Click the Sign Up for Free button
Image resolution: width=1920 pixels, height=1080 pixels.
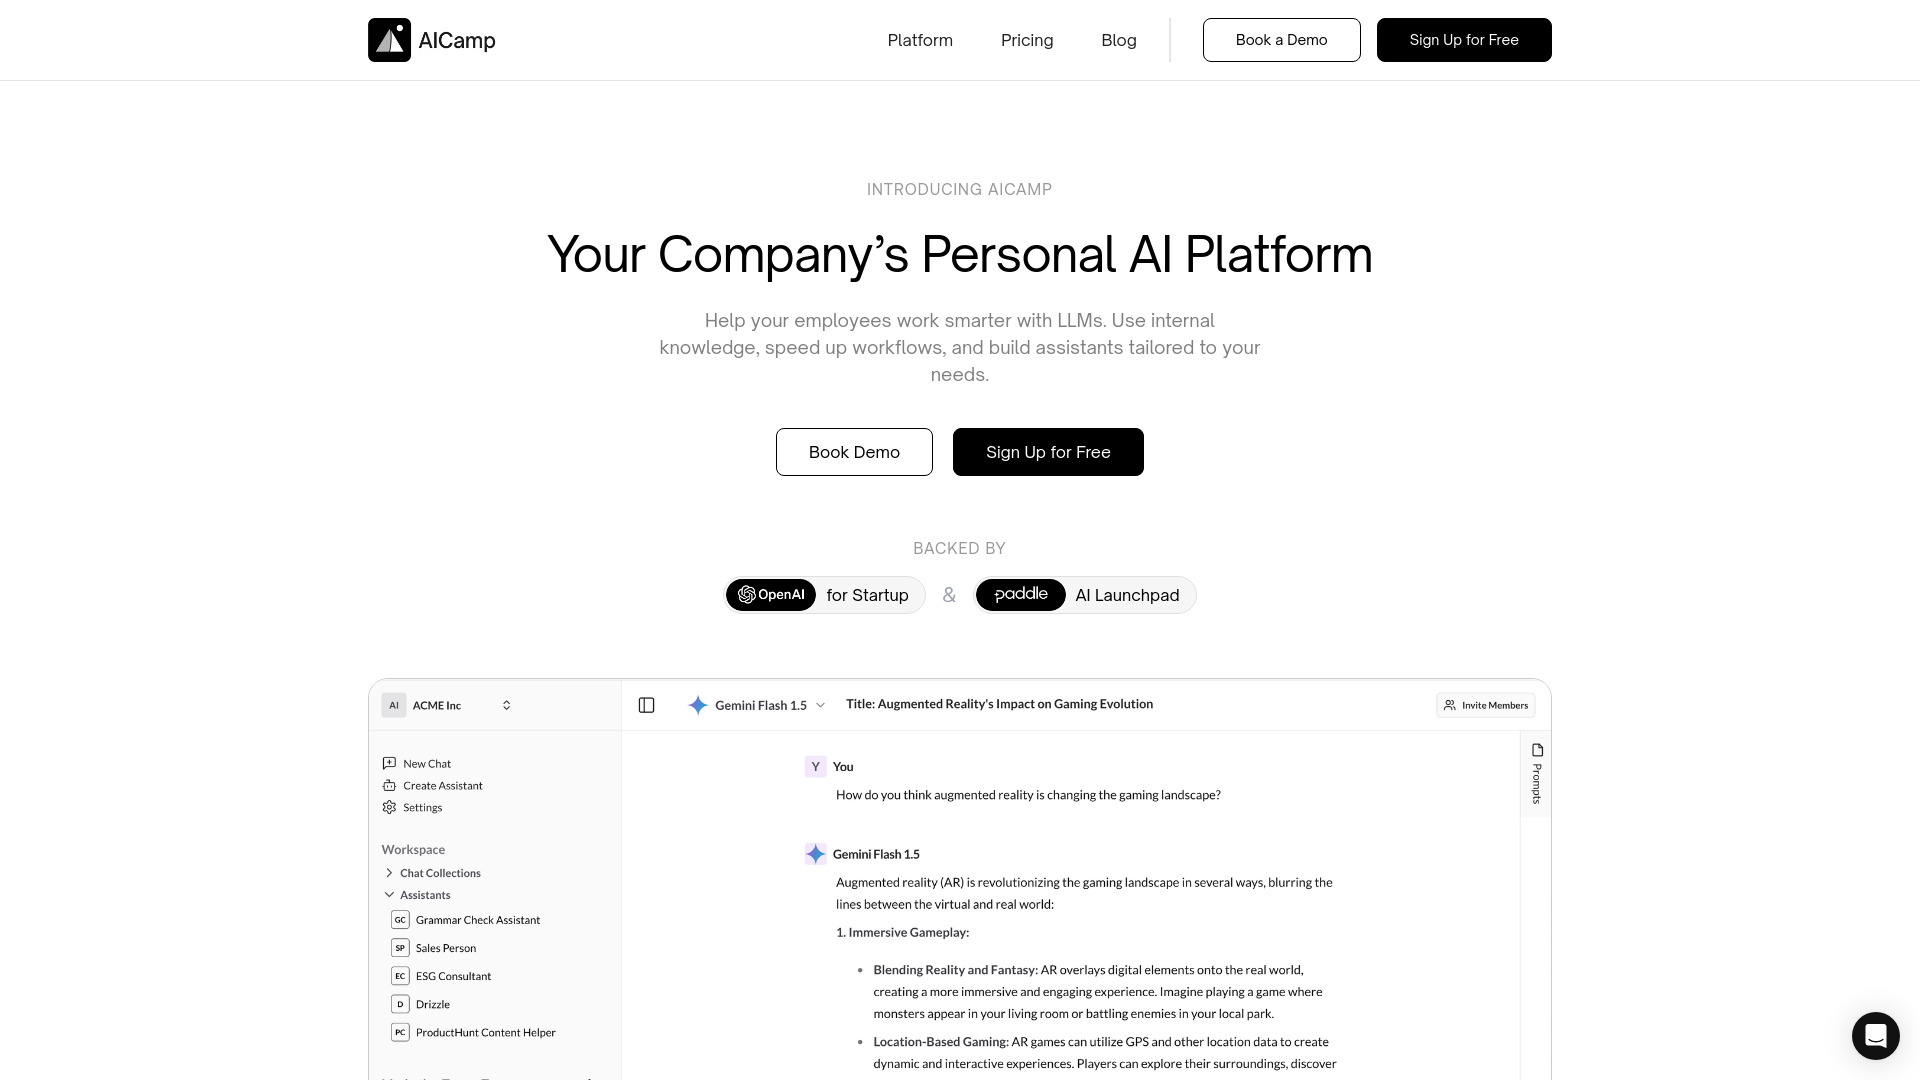[x=1464, y=40]
